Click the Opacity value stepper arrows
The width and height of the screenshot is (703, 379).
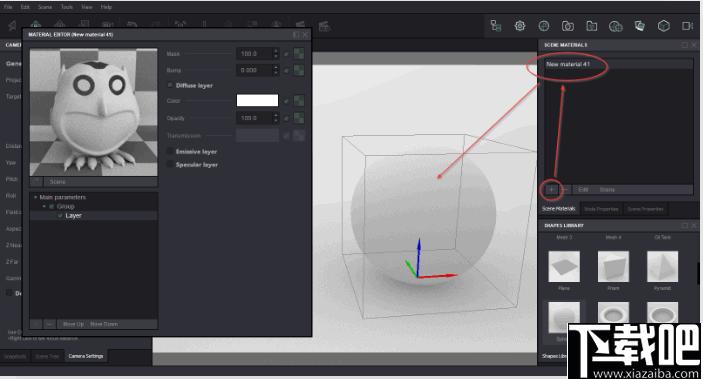[276, 118]
